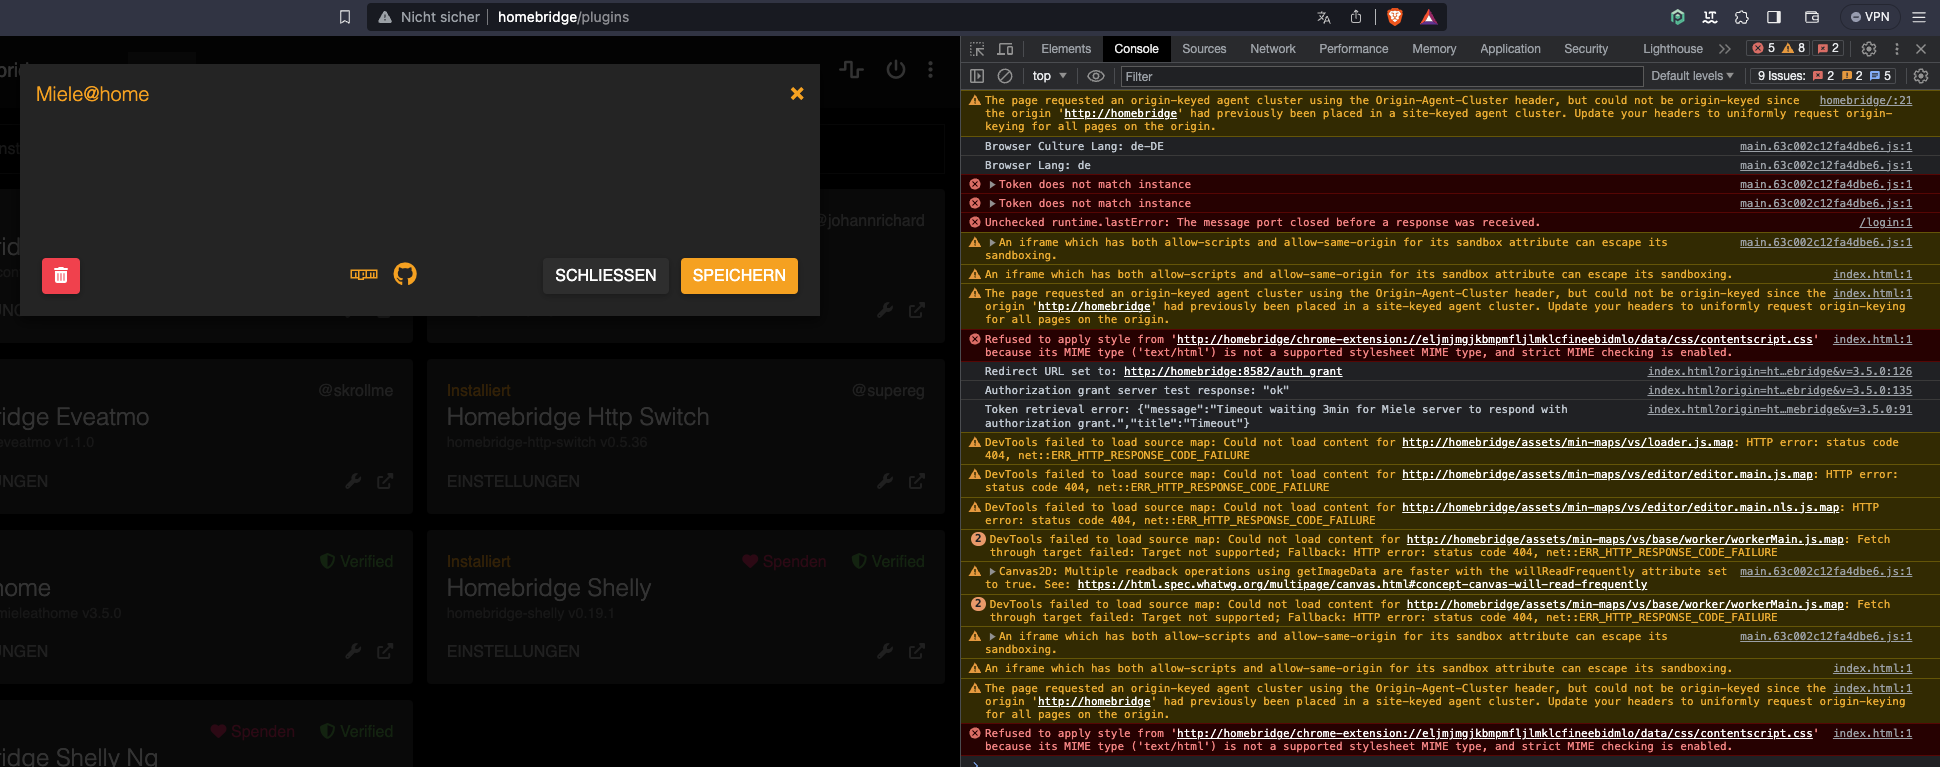Image resolution: width=1940 pixels, height=767 pixels.
Task: Open the translate page icon
Action: pyautogui.click(x=1324, y=17)
